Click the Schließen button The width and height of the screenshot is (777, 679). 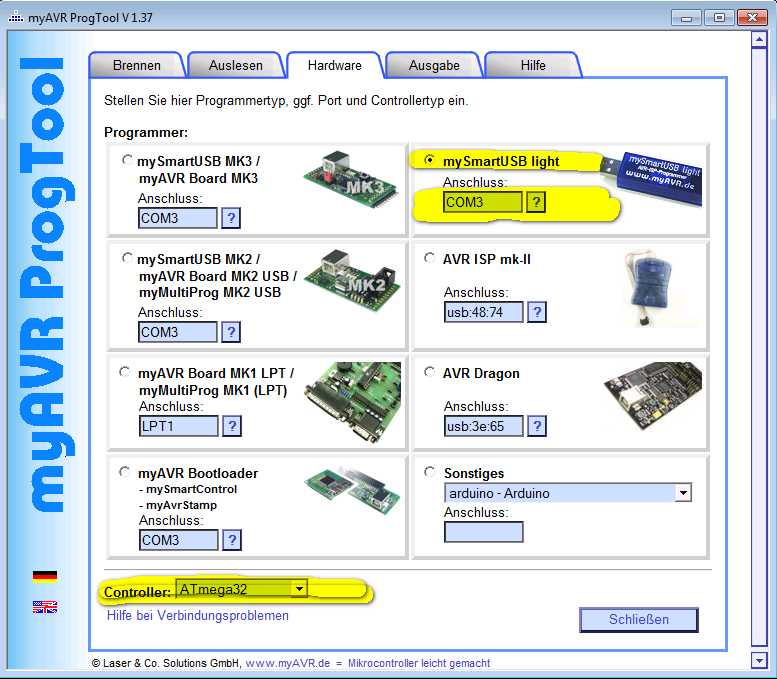click(639, 620)
